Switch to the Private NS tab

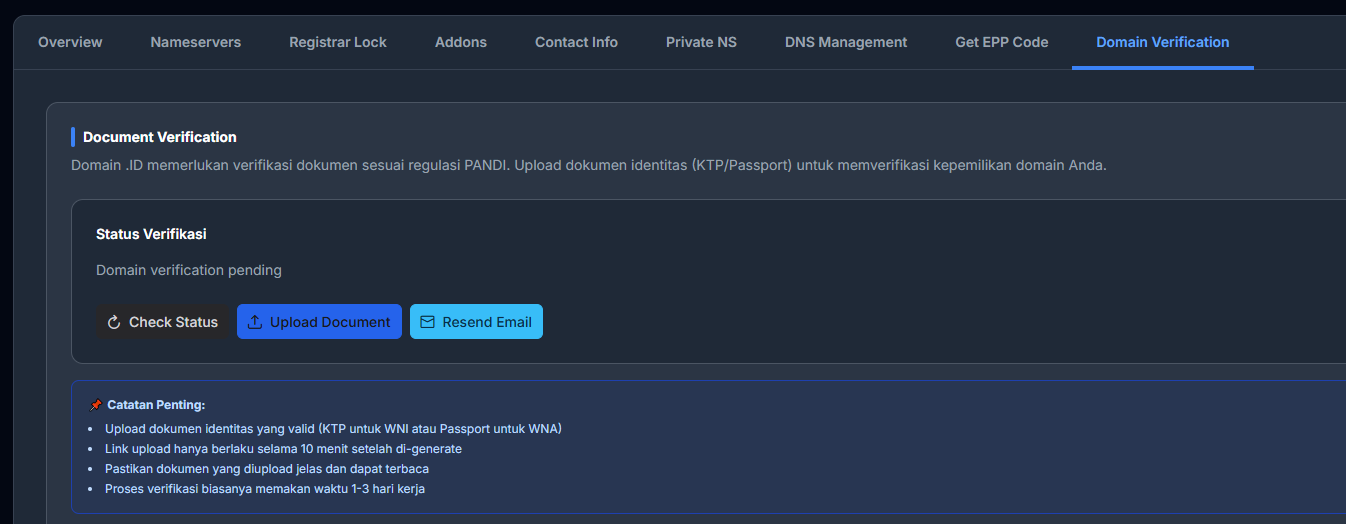701,42
